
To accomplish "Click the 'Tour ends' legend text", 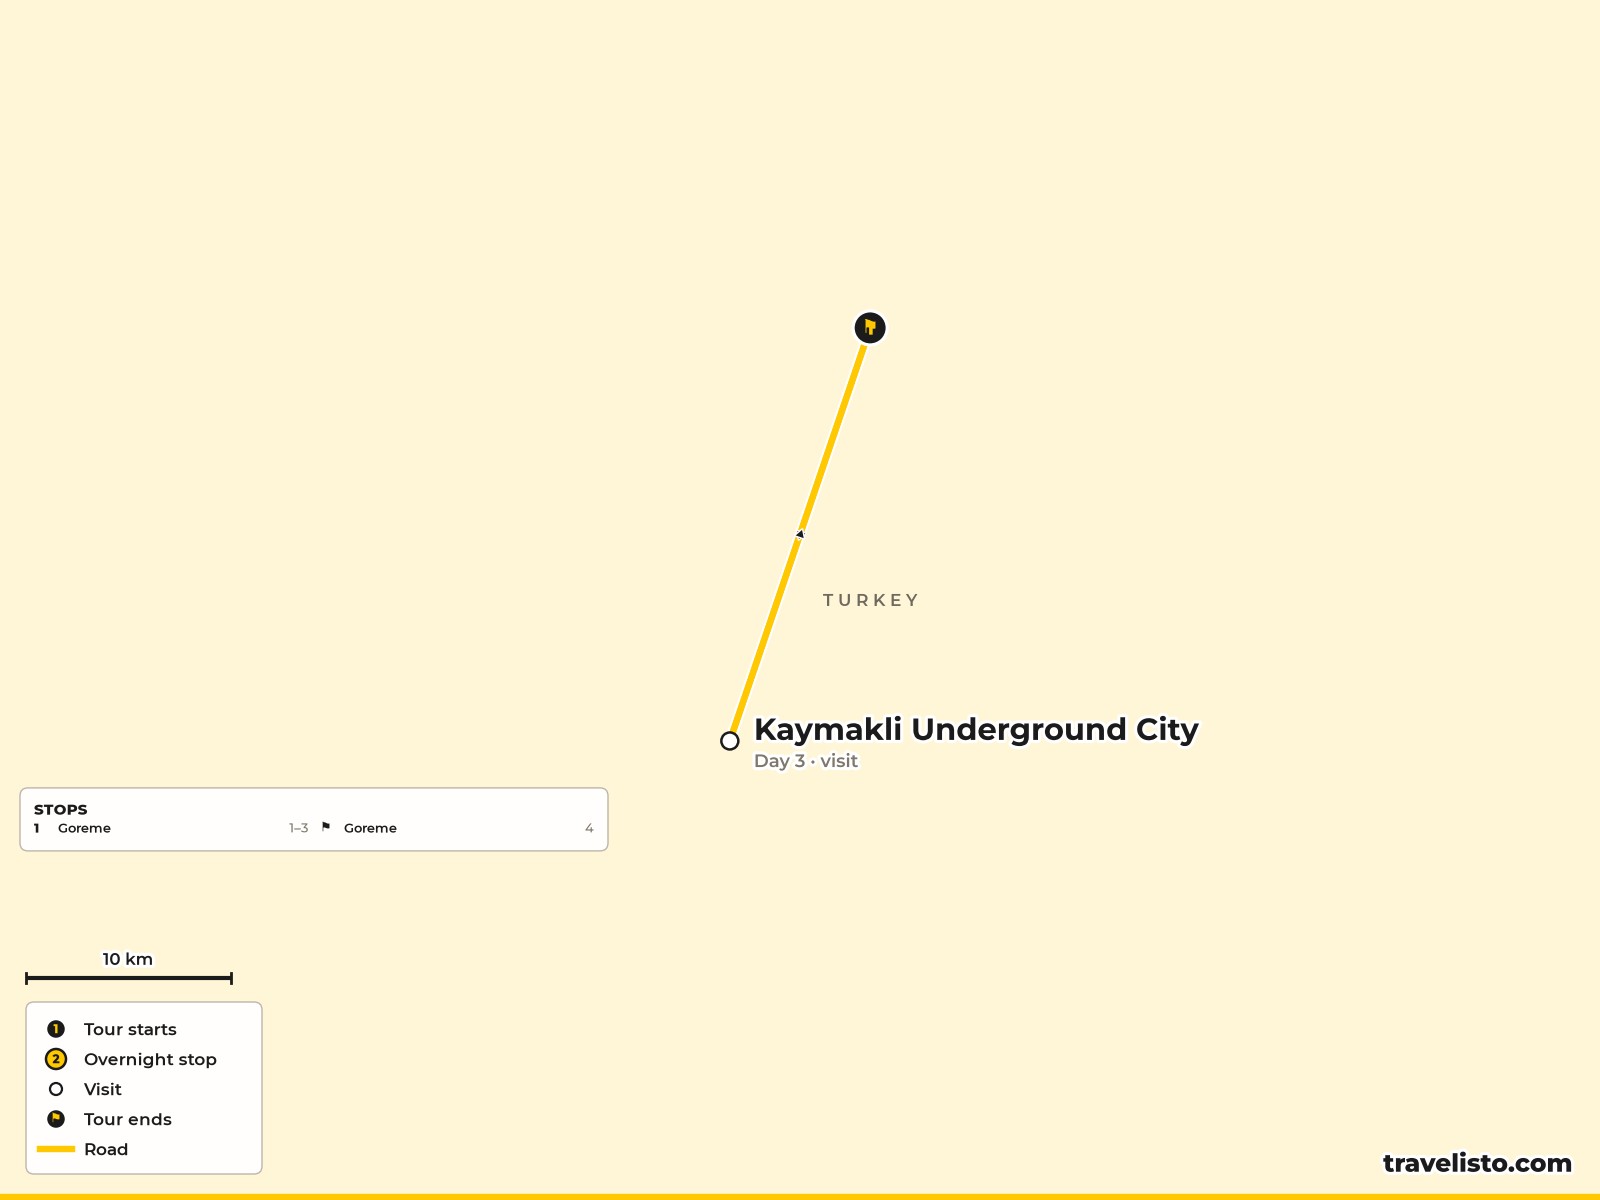I will (128, 1119).
